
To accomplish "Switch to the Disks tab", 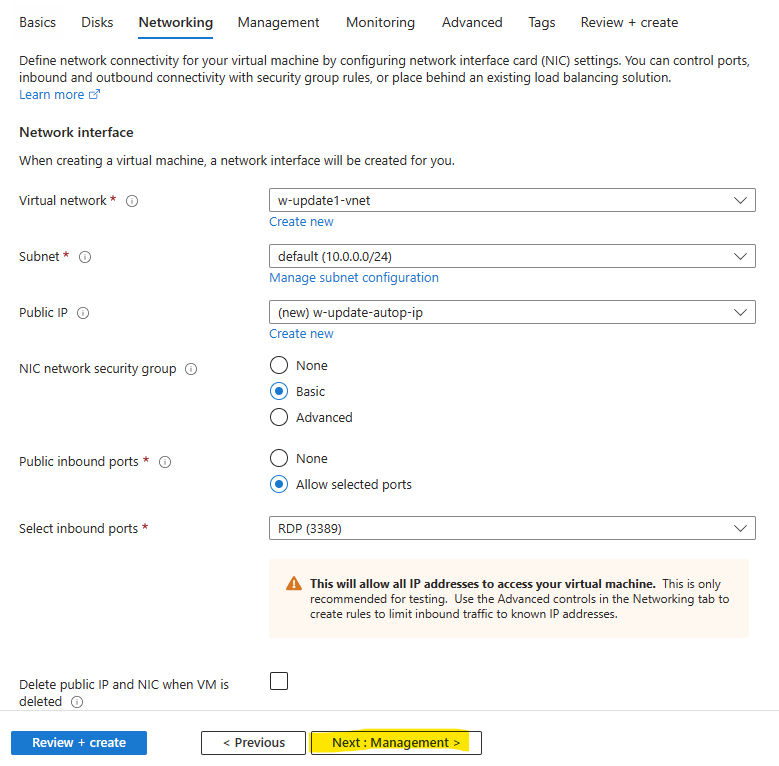I will click(97, 22).
